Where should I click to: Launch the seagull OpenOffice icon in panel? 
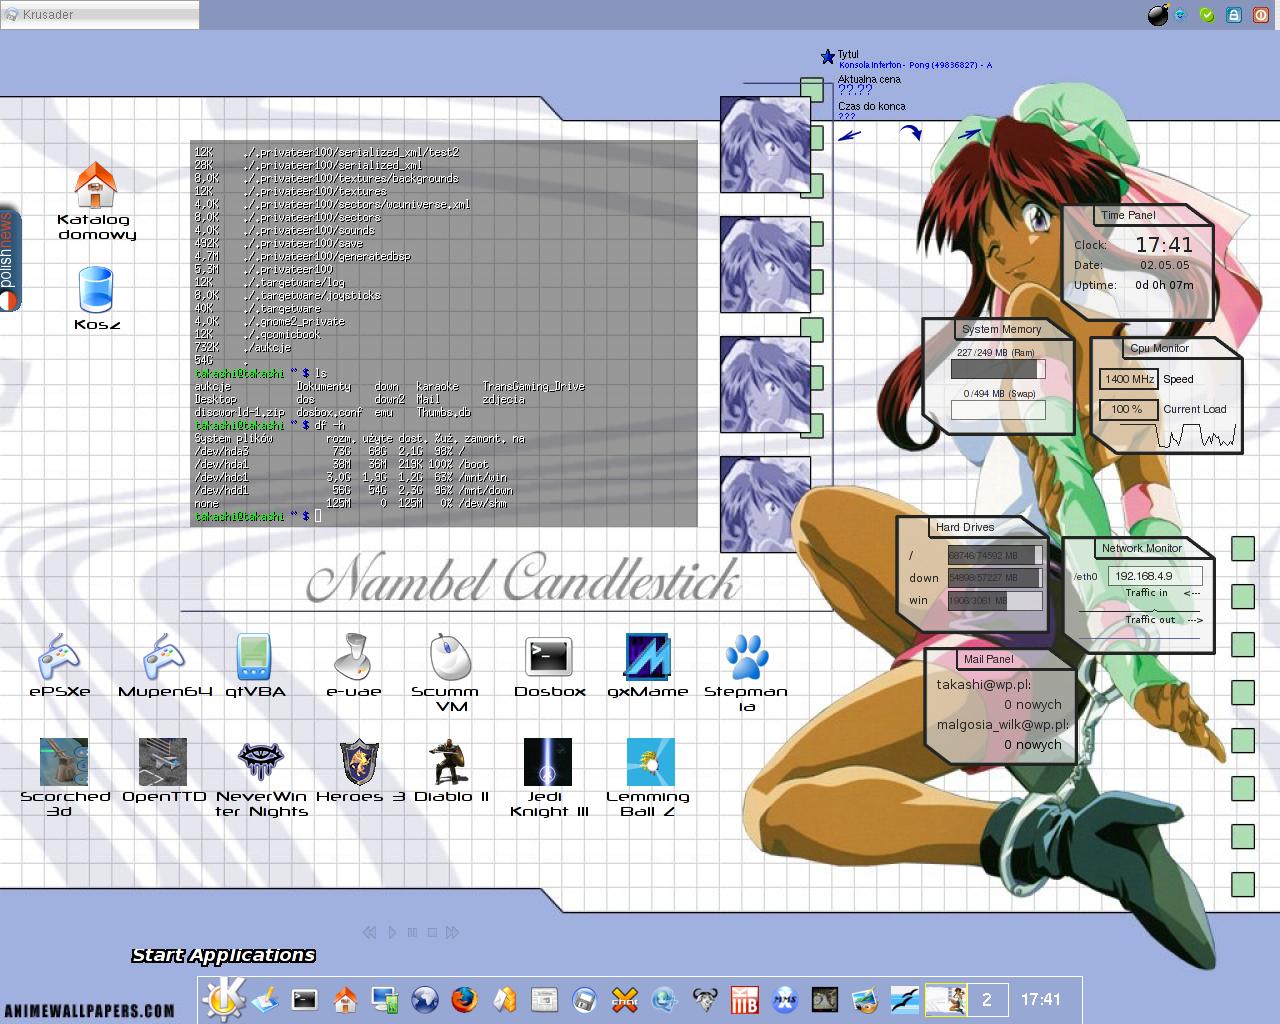click(905, 999)
